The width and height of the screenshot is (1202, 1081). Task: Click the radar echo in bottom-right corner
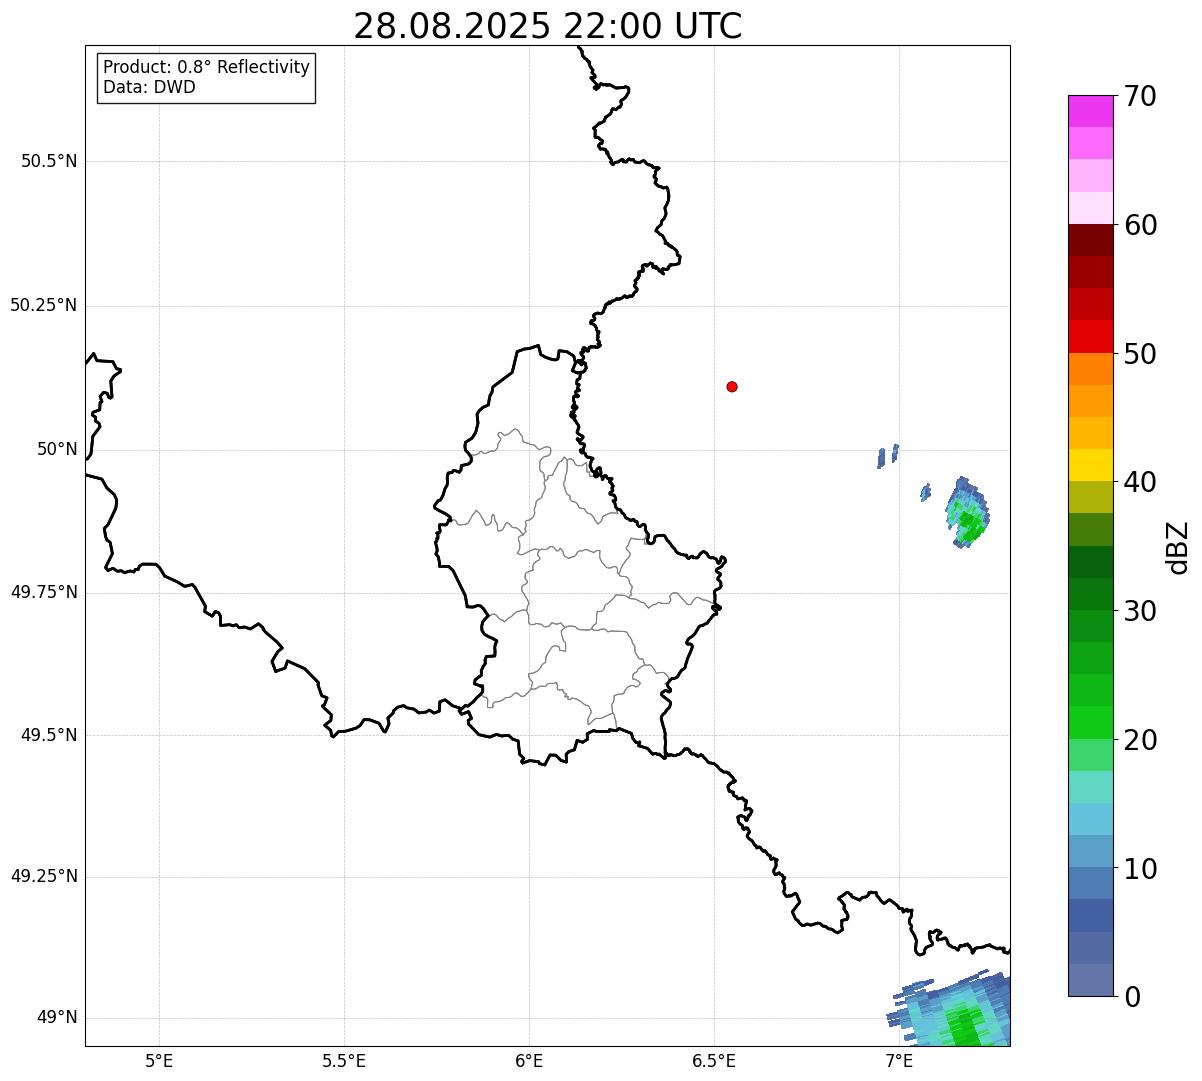[x=950, y=1008]
